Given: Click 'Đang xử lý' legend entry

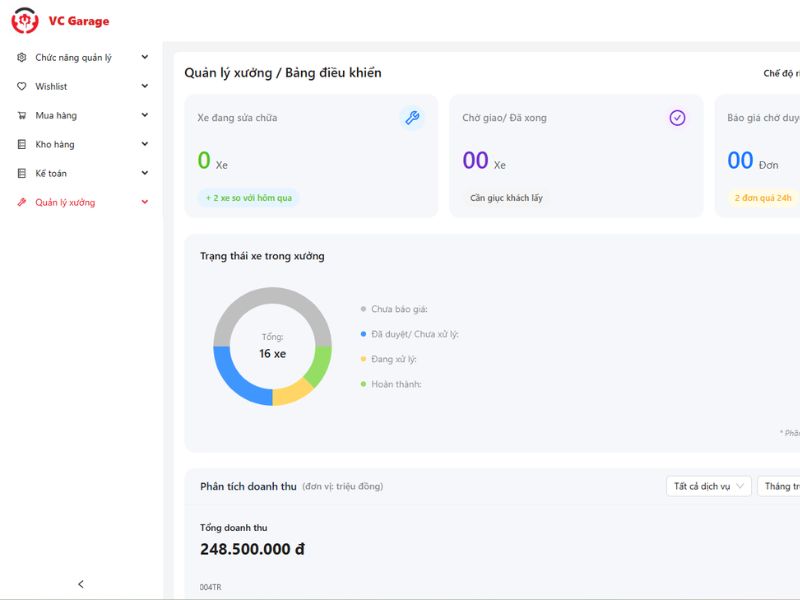Looking at the screenshot, I should [389, 359].
